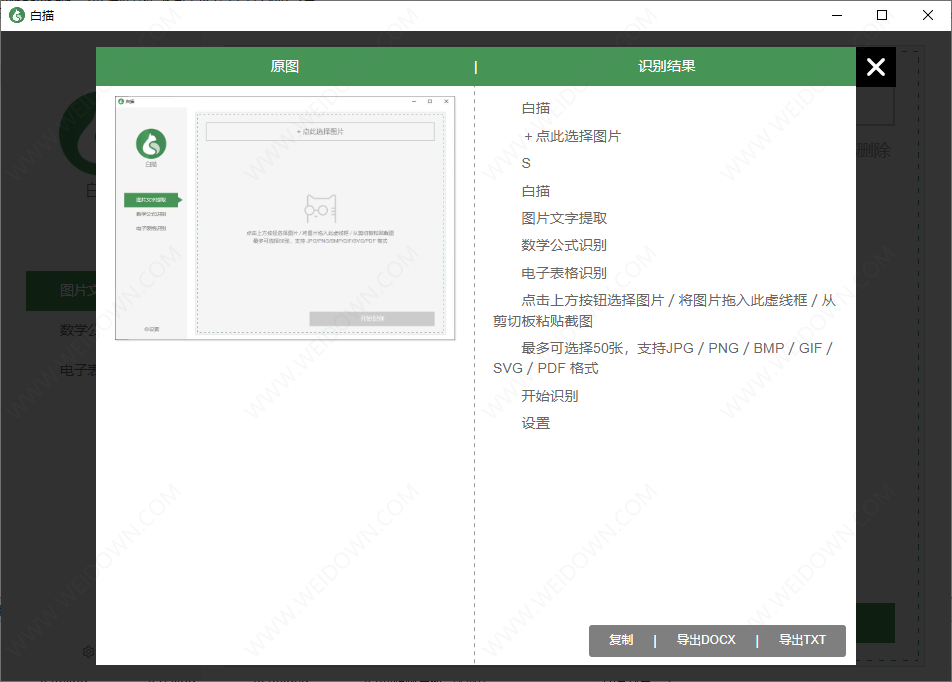Open the original image thumbnail preview
This screenshot has width=952, height=682.
[285, 217]
